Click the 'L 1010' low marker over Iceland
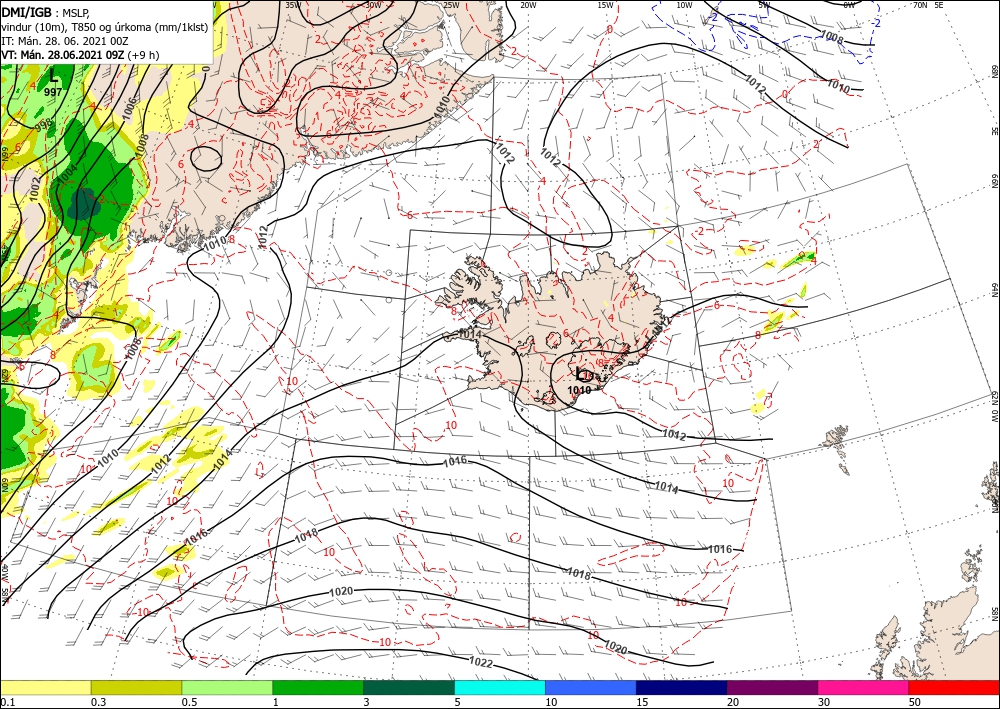Viewport: 1000px width, 709px height. pos(580,381)
